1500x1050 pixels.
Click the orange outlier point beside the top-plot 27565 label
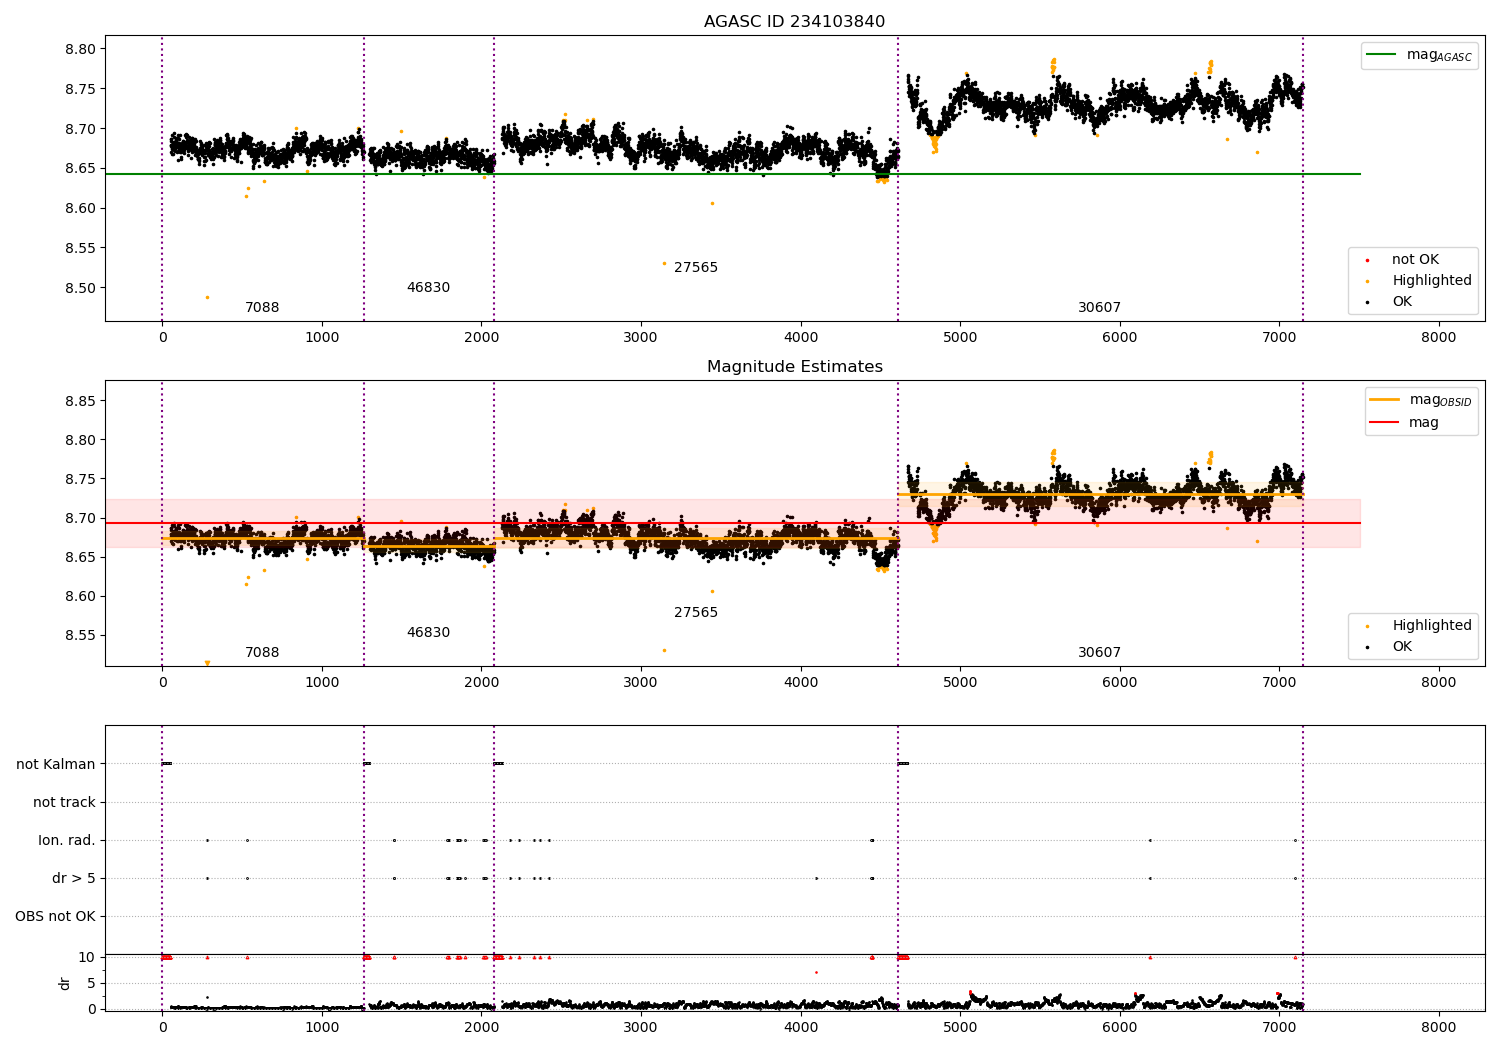[664, 263]
